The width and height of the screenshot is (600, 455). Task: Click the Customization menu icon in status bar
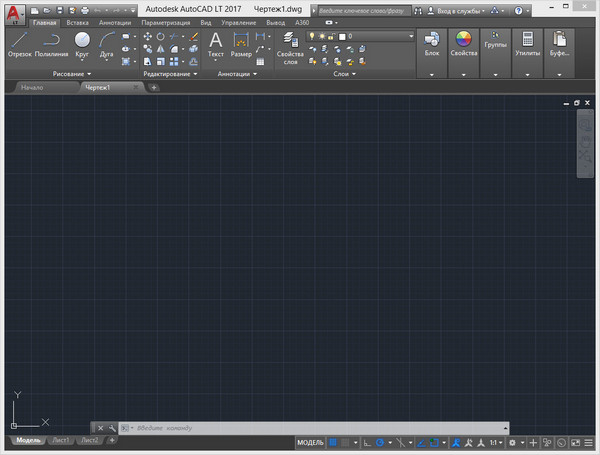(589, 443)
